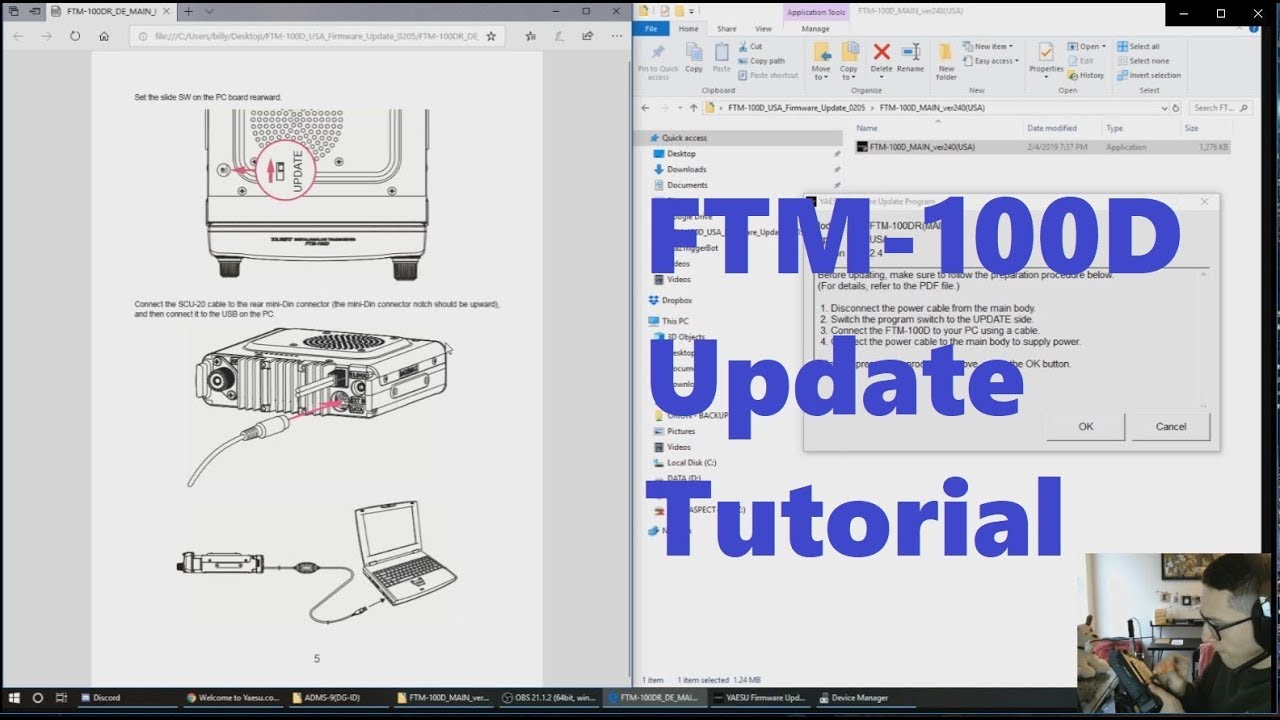Select Downloads in Quick access

coord(686,169)
